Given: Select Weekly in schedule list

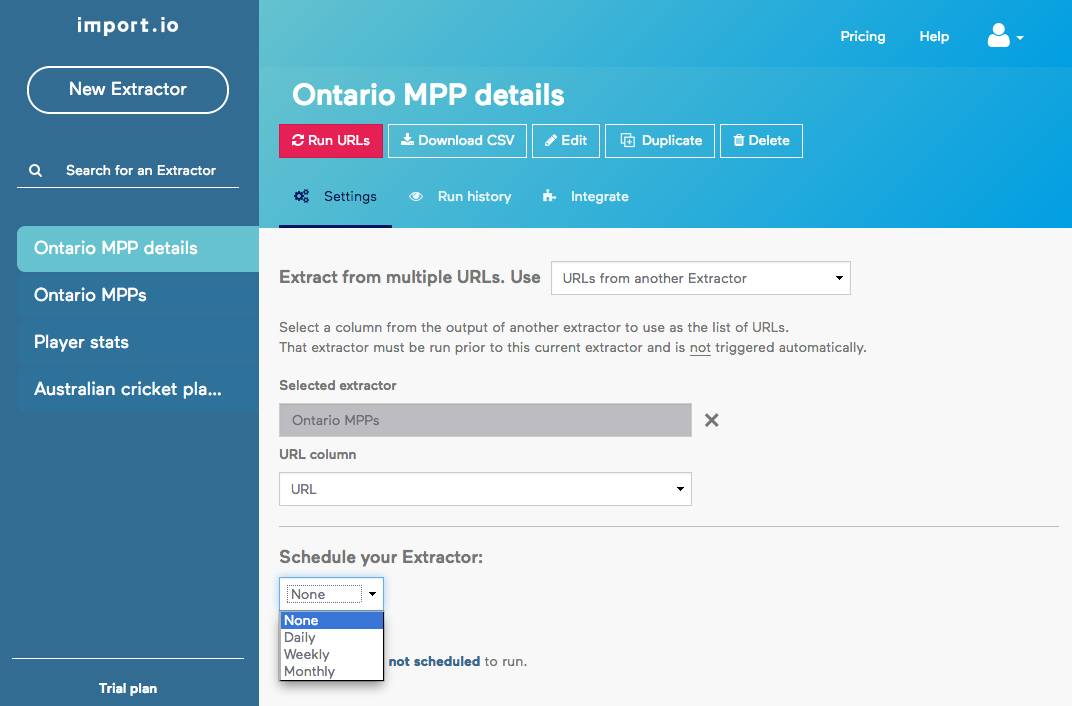Looking at the screenshot, I should tap(332, 654).
